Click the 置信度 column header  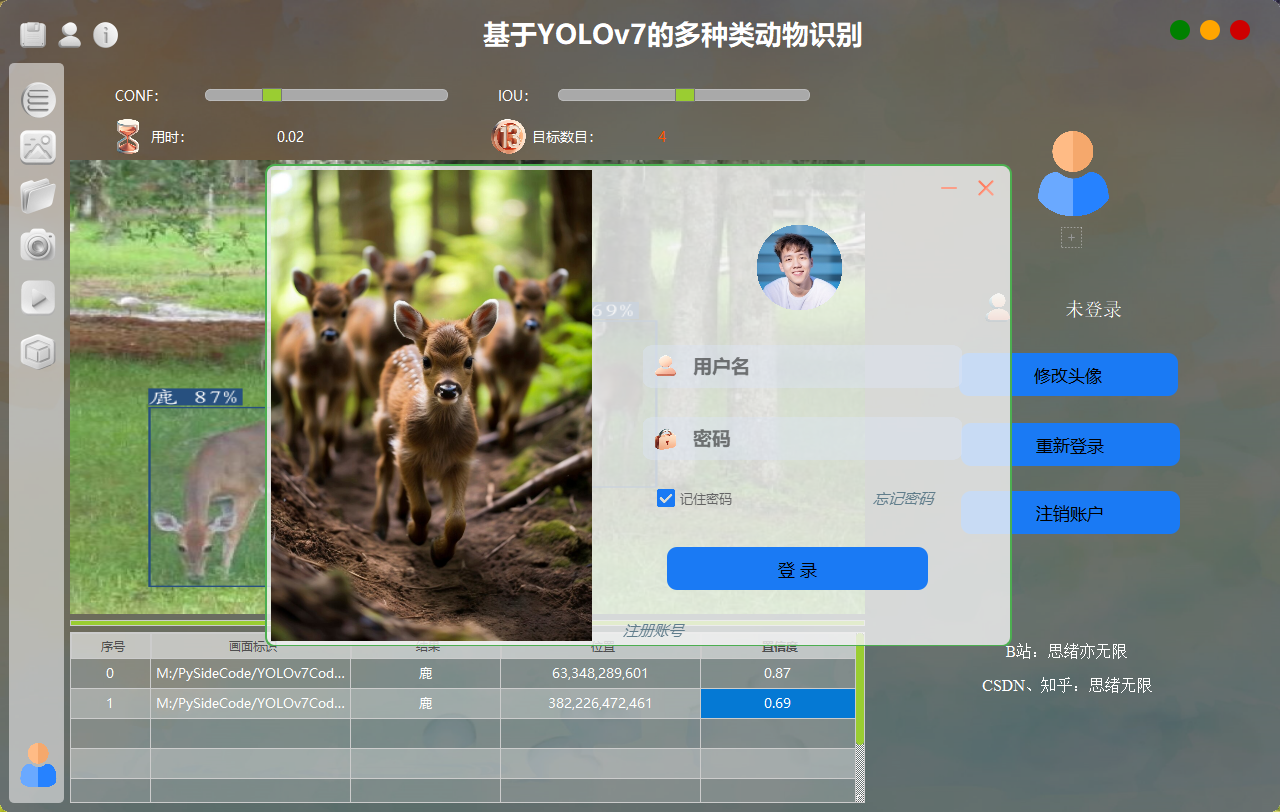778,646
